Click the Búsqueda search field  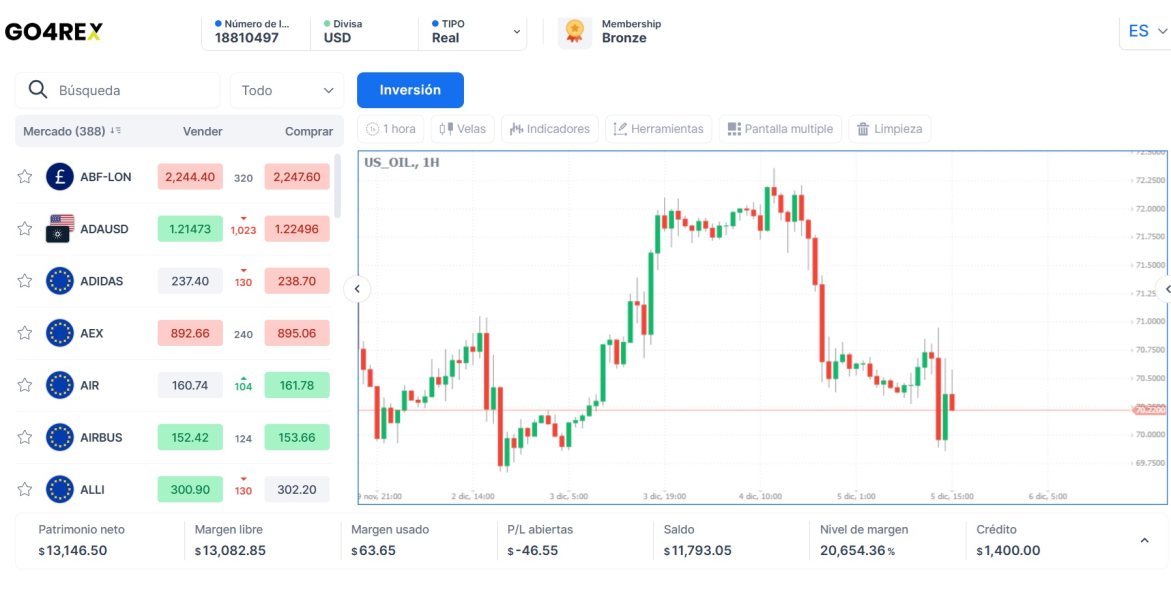pyautogui.click(x=130, y=90)
